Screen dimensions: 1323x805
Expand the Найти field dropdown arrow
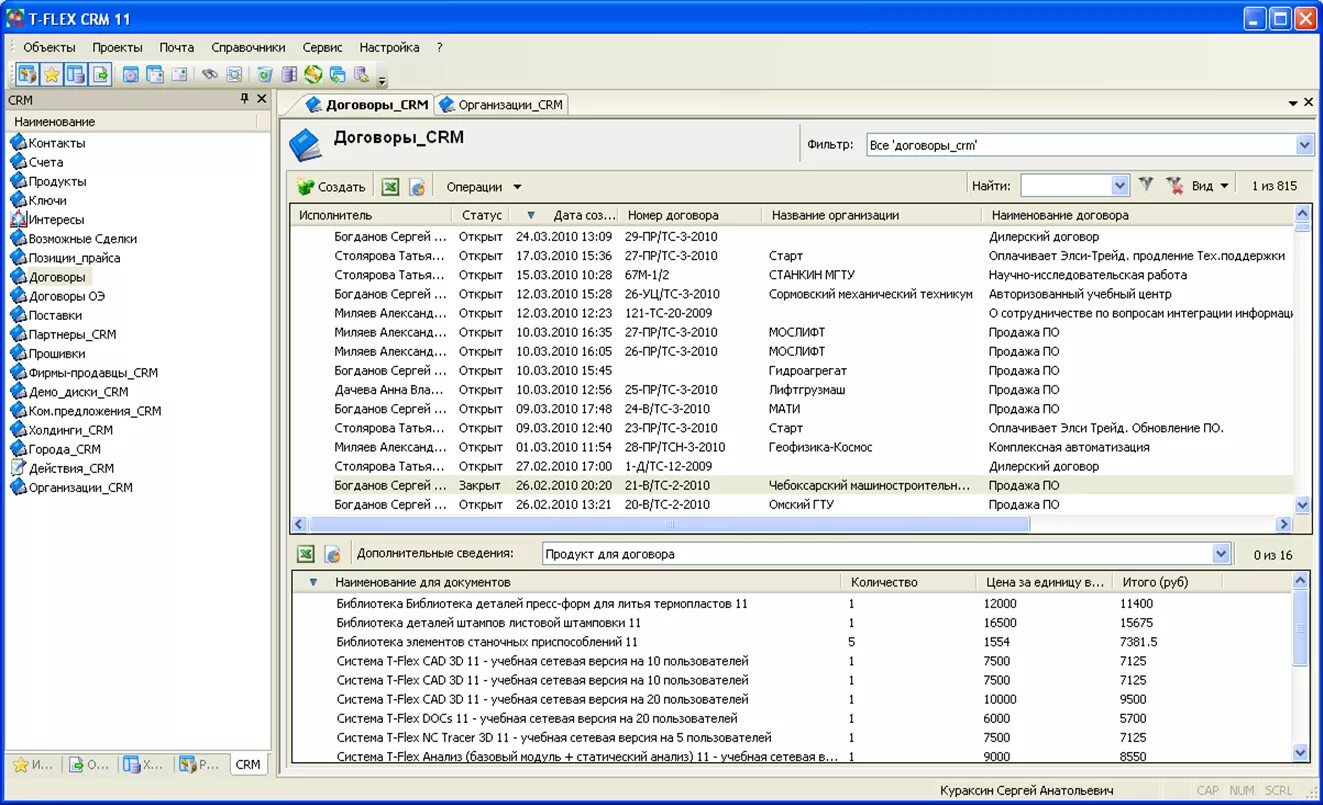tap(1120, 186)
